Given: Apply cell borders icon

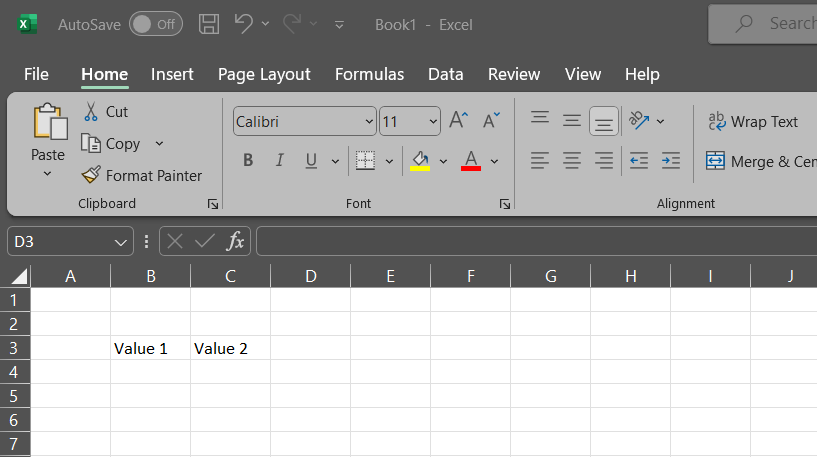Looking at the screenshot, I should tap(365, 160).
